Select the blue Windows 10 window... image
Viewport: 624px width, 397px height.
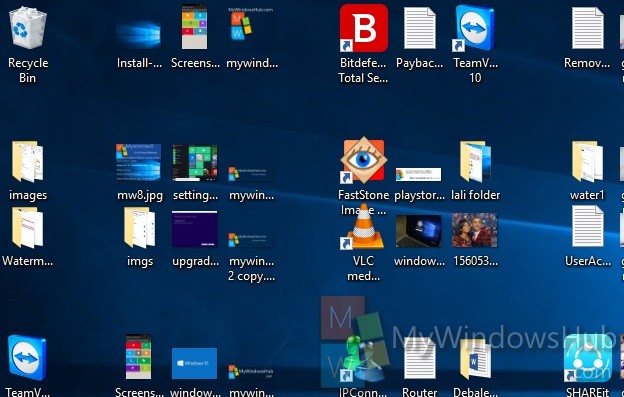pos(195,364)
